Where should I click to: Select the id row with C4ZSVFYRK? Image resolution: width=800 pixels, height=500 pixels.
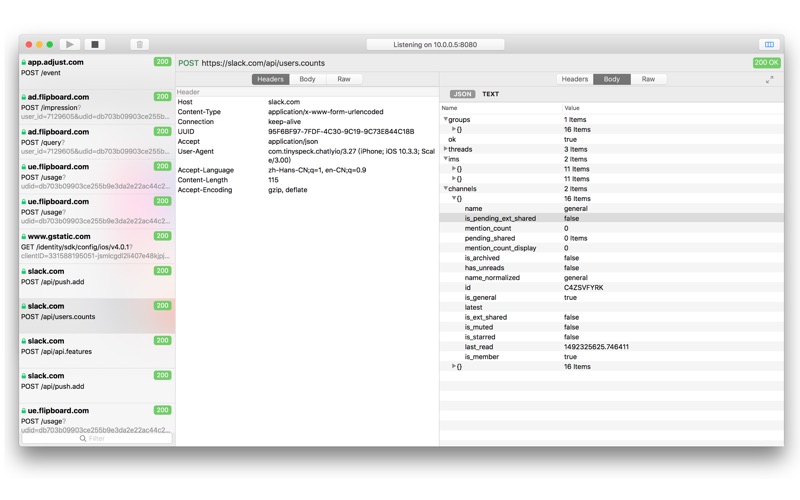pos(612,287)
